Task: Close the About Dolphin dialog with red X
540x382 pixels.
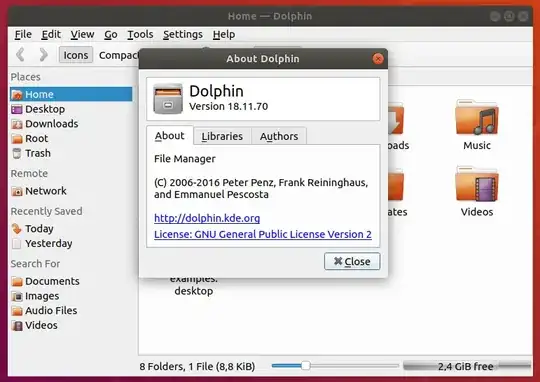Action: [x=378, y=59]
